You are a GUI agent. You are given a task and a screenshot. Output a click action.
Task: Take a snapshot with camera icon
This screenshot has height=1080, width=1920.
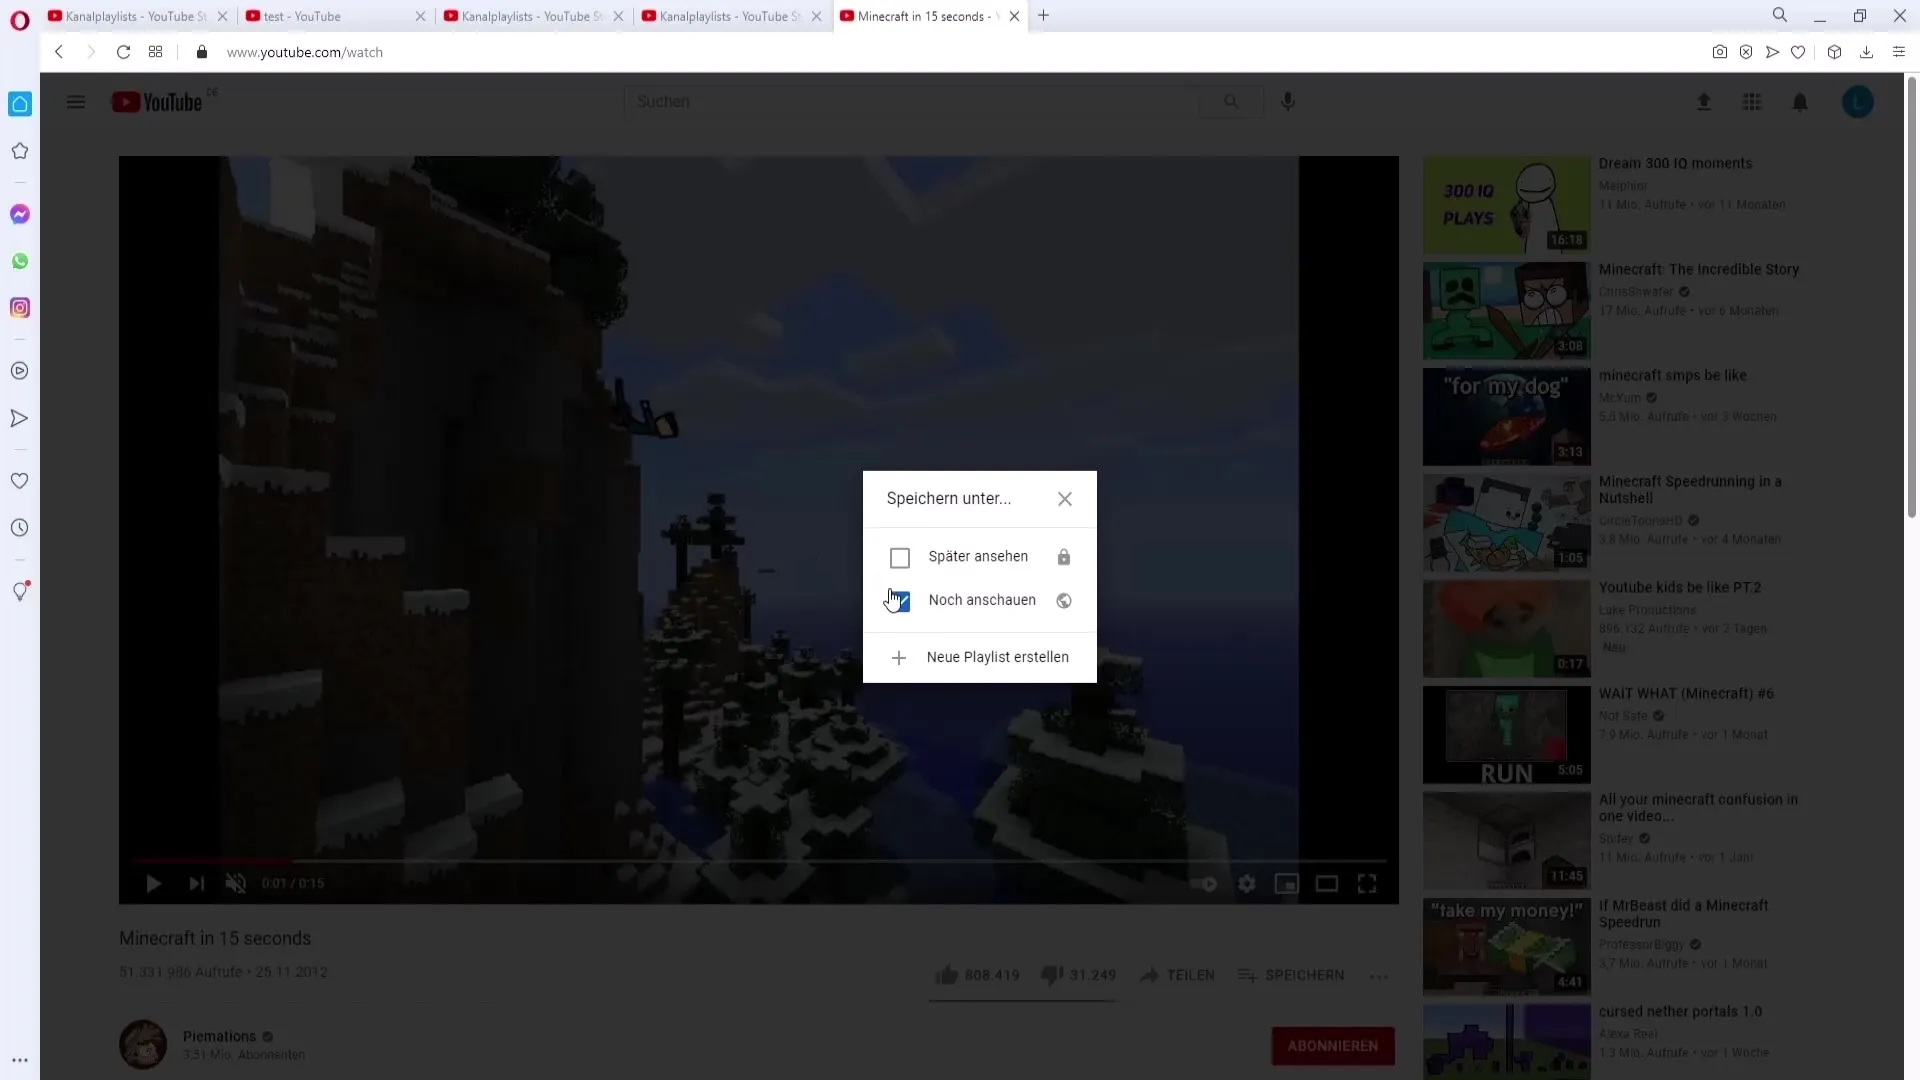point(1719,52)
